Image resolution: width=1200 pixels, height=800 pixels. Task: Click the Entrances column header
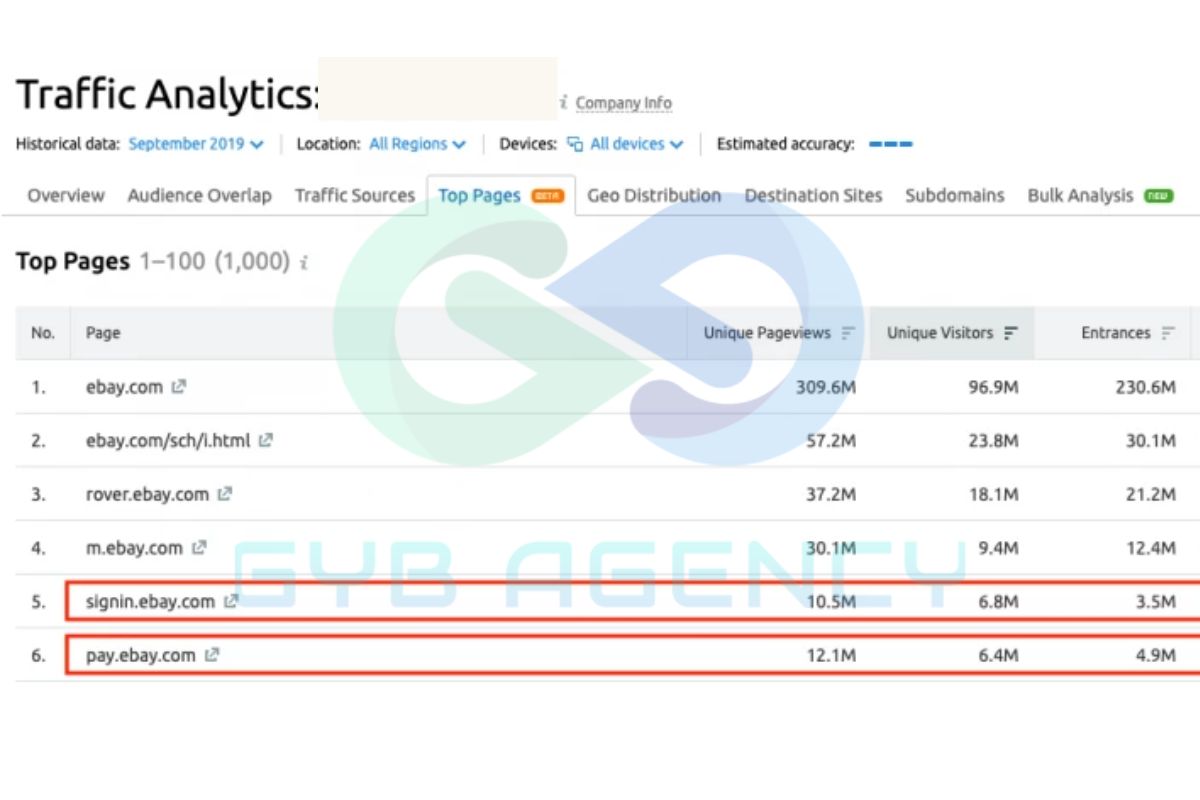[x=1116, y=333]
